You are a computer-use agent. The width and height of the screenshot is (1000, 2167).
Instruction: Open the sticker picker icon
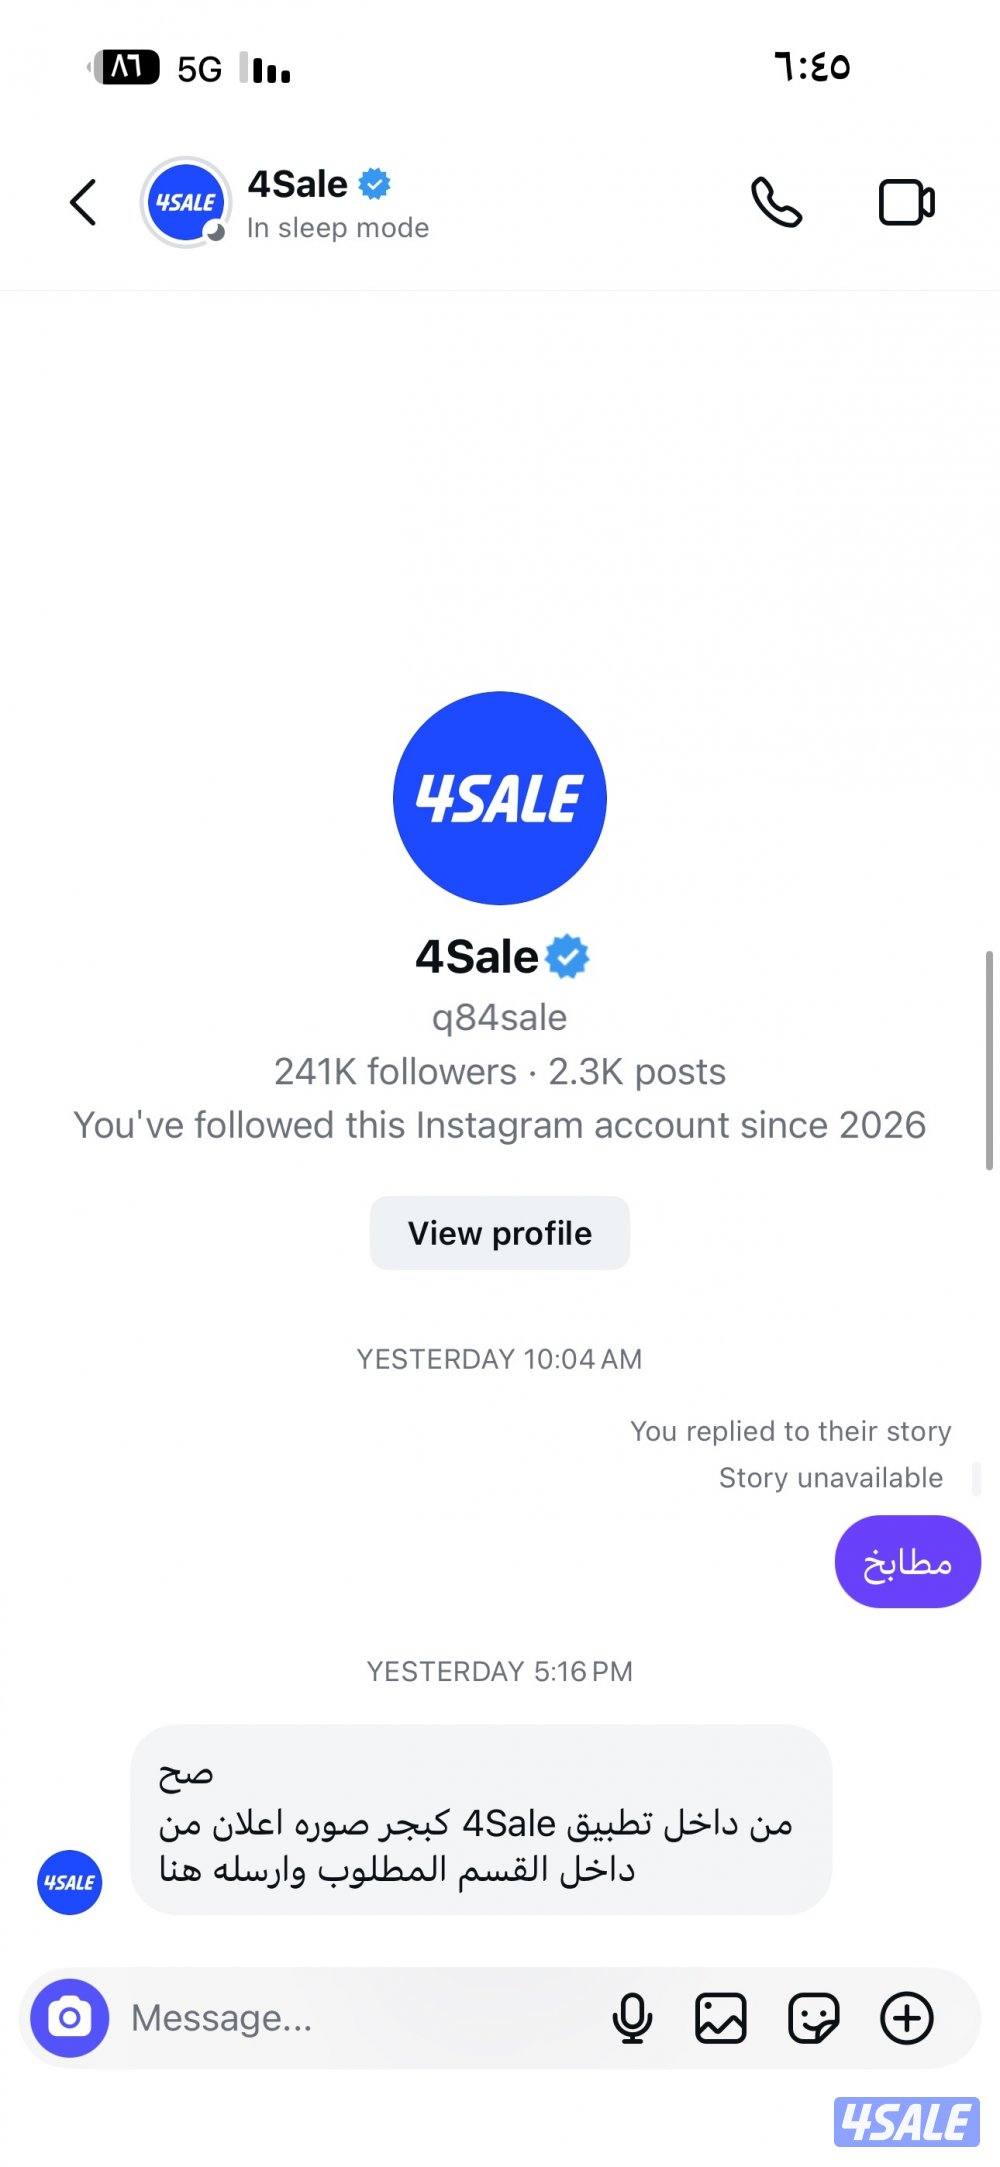point(813,2017)
